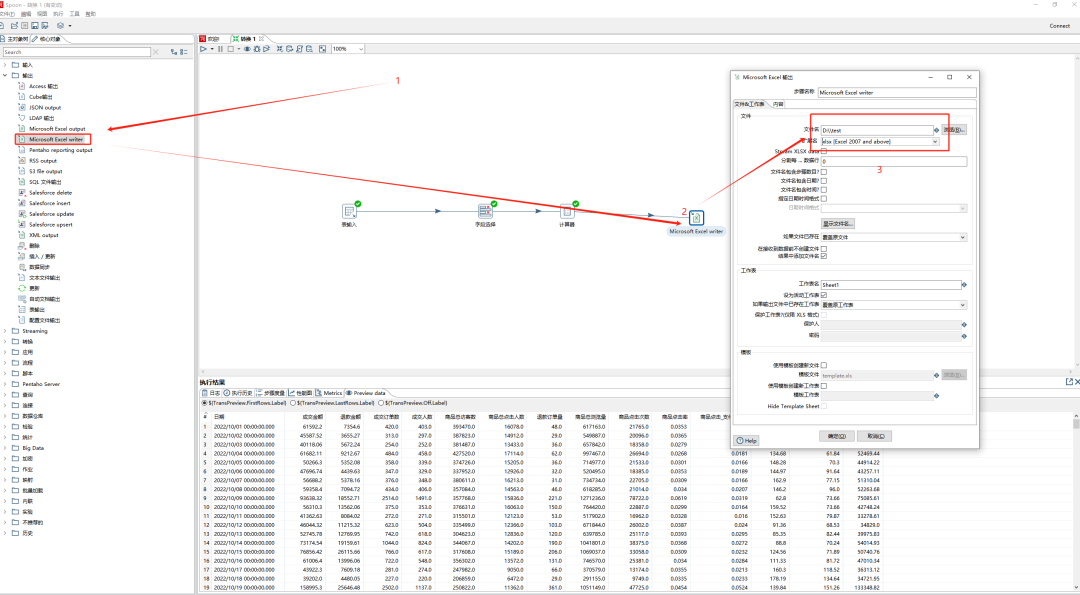This screenshot has height=595, width=1080.
Task: Click variable diamond icon beside 文件名 field
Action: click(x=936, y=129)
